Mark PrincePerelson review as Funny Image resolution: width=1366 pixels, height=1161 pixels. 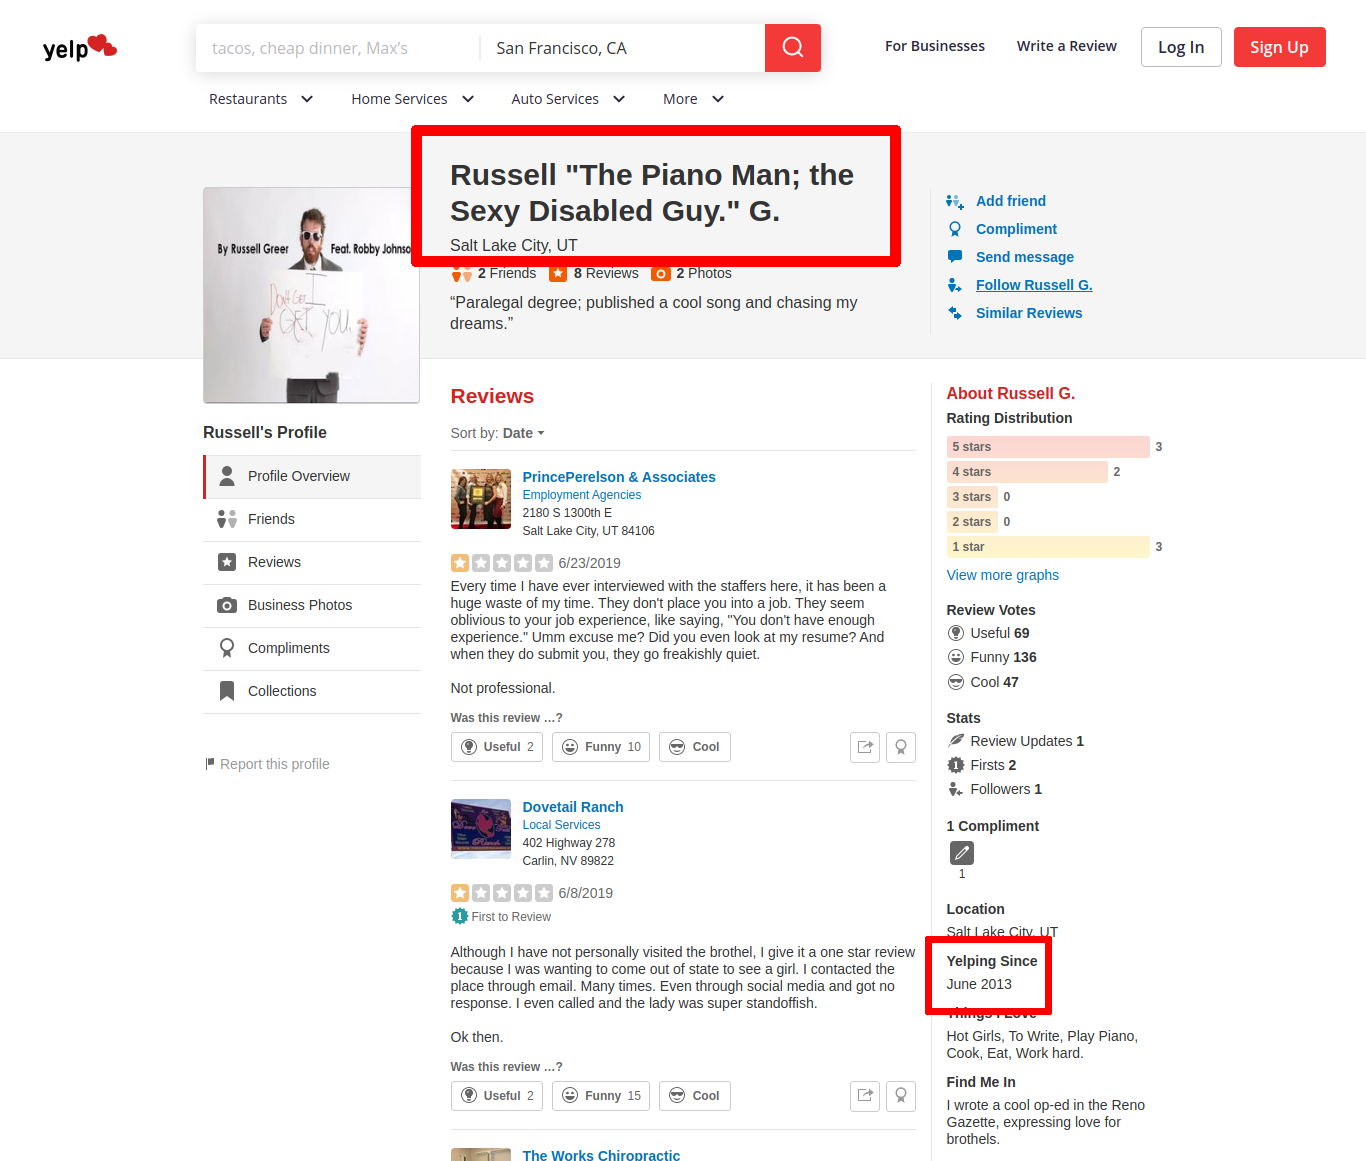click(601, 747)
